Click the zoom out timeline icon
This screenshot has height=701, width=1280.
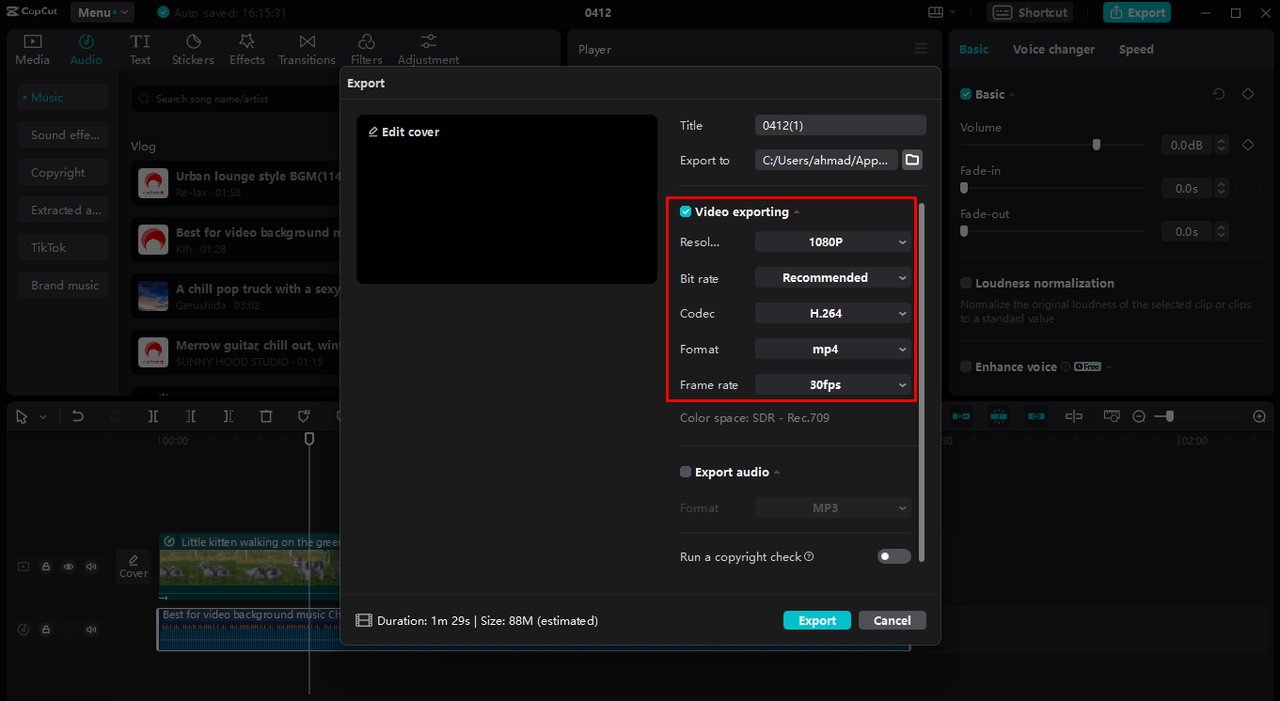(x=1139, y=416)
